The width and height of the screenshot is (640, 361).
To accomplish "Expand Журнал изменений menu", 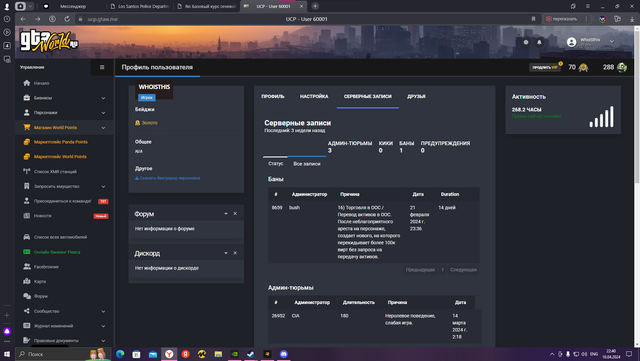I will [64, 326].
